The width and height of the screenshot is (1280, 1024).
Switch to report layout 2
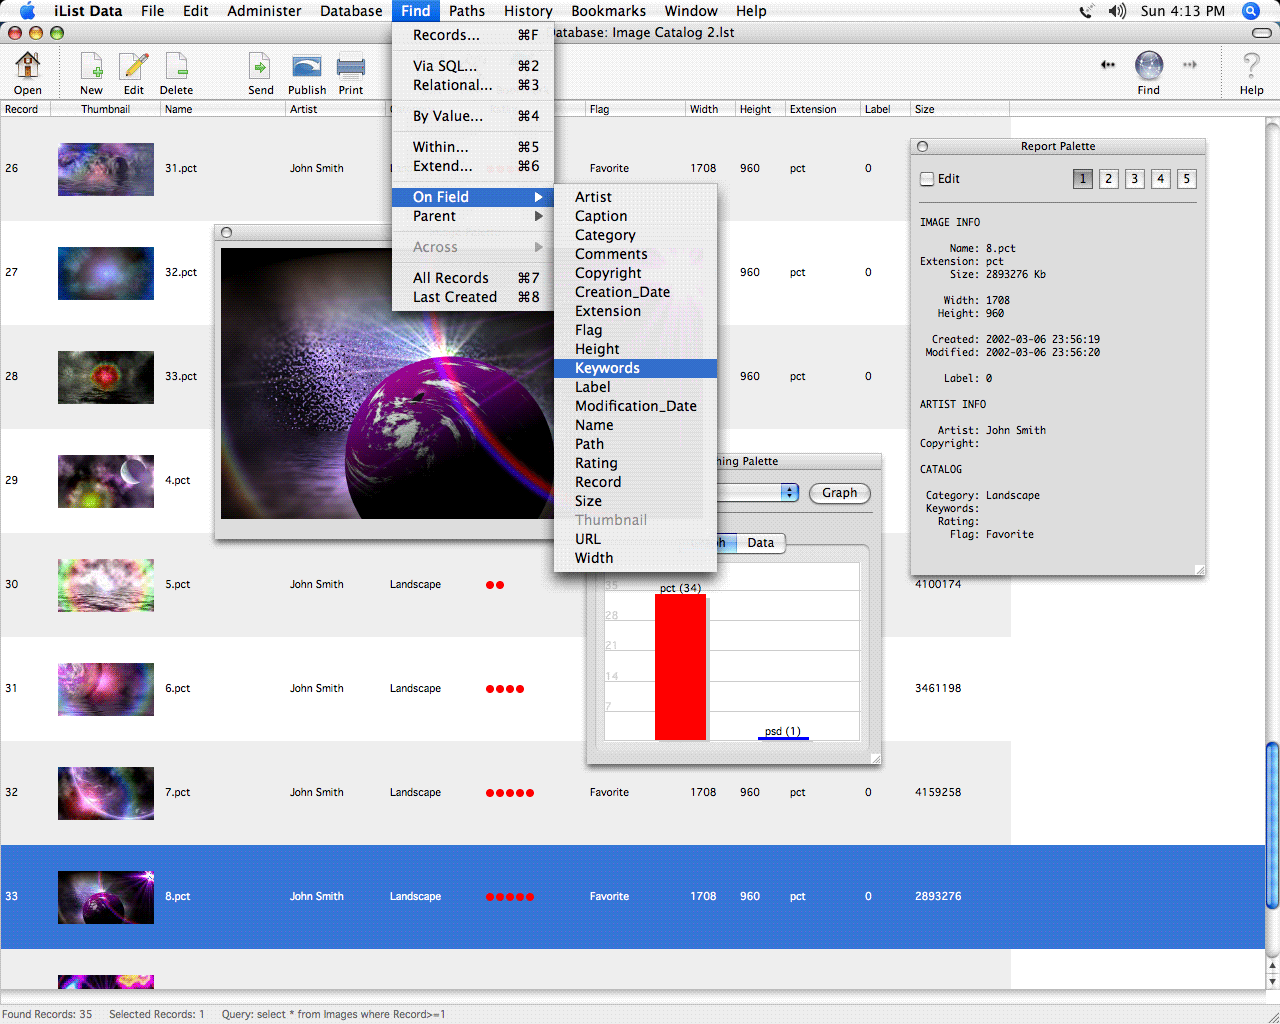1108,179
